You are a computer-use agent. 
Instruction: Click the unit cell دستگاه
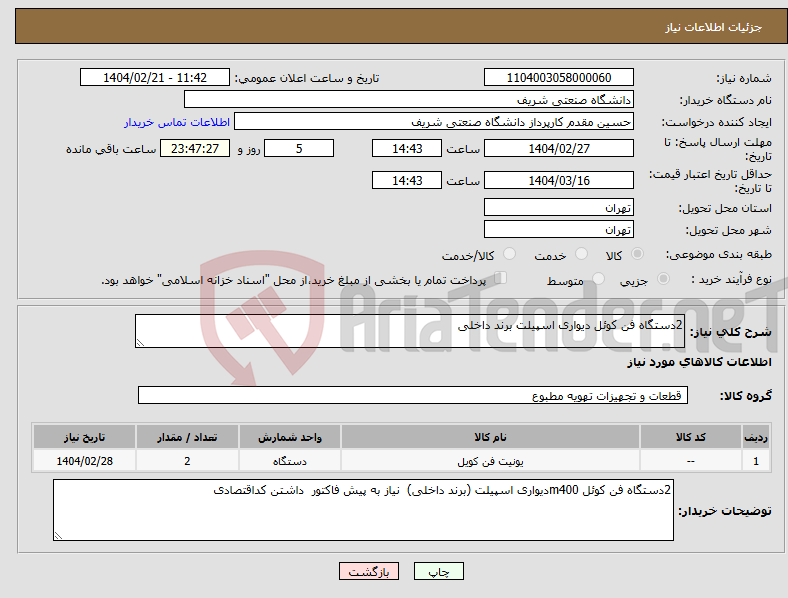290,461
